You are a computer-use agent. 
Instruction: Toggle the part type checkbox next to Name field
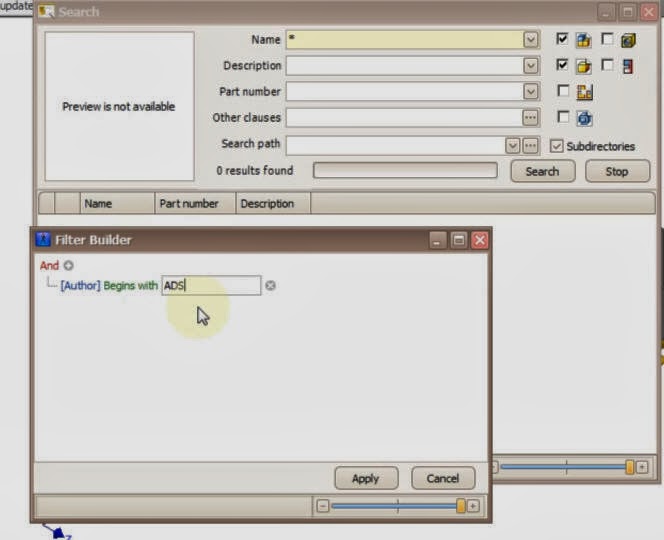click(x=562, y=39)
